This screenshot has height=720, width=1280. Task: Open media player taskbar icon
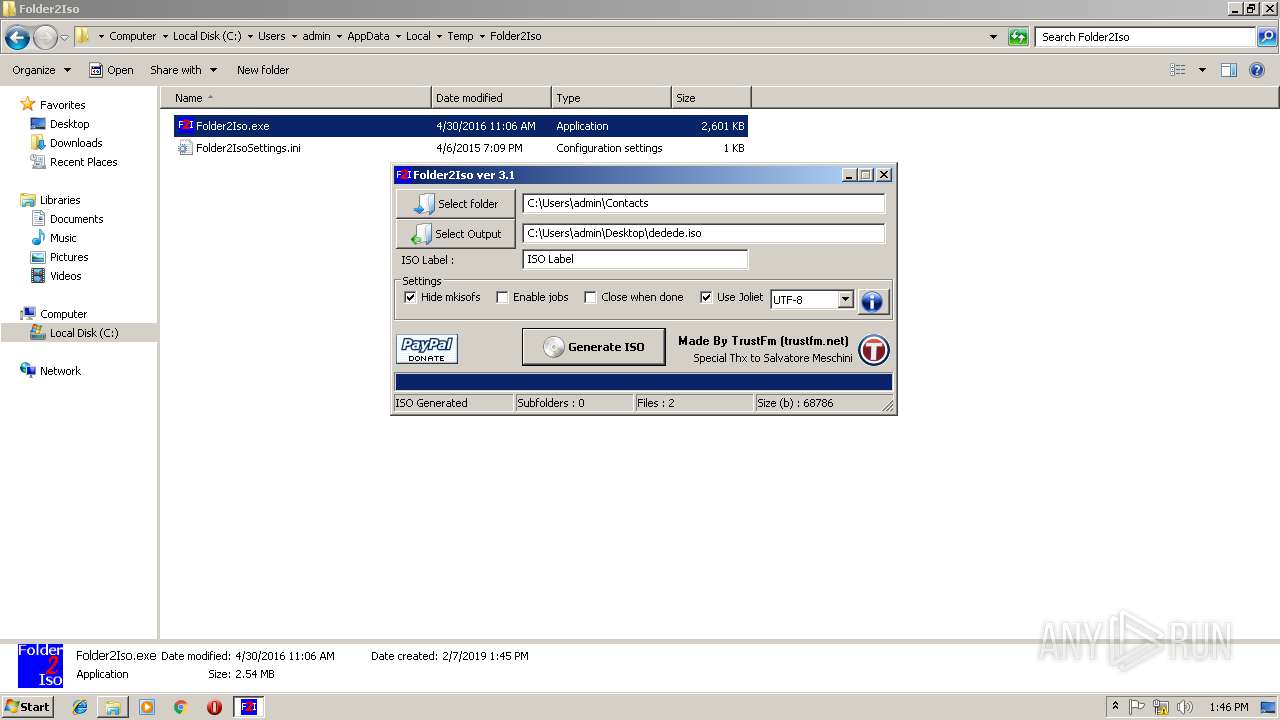click(147, 707)
